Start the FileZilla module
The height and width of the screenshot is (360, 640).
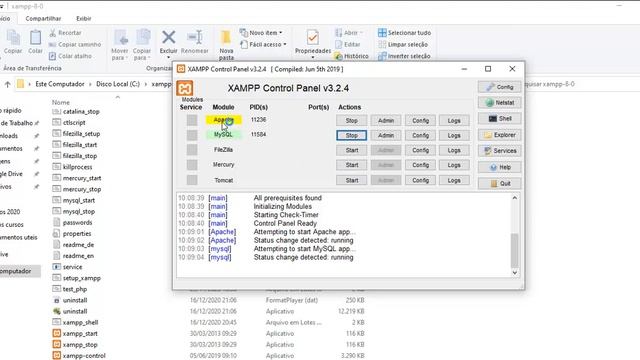click(x=351, y=150)
